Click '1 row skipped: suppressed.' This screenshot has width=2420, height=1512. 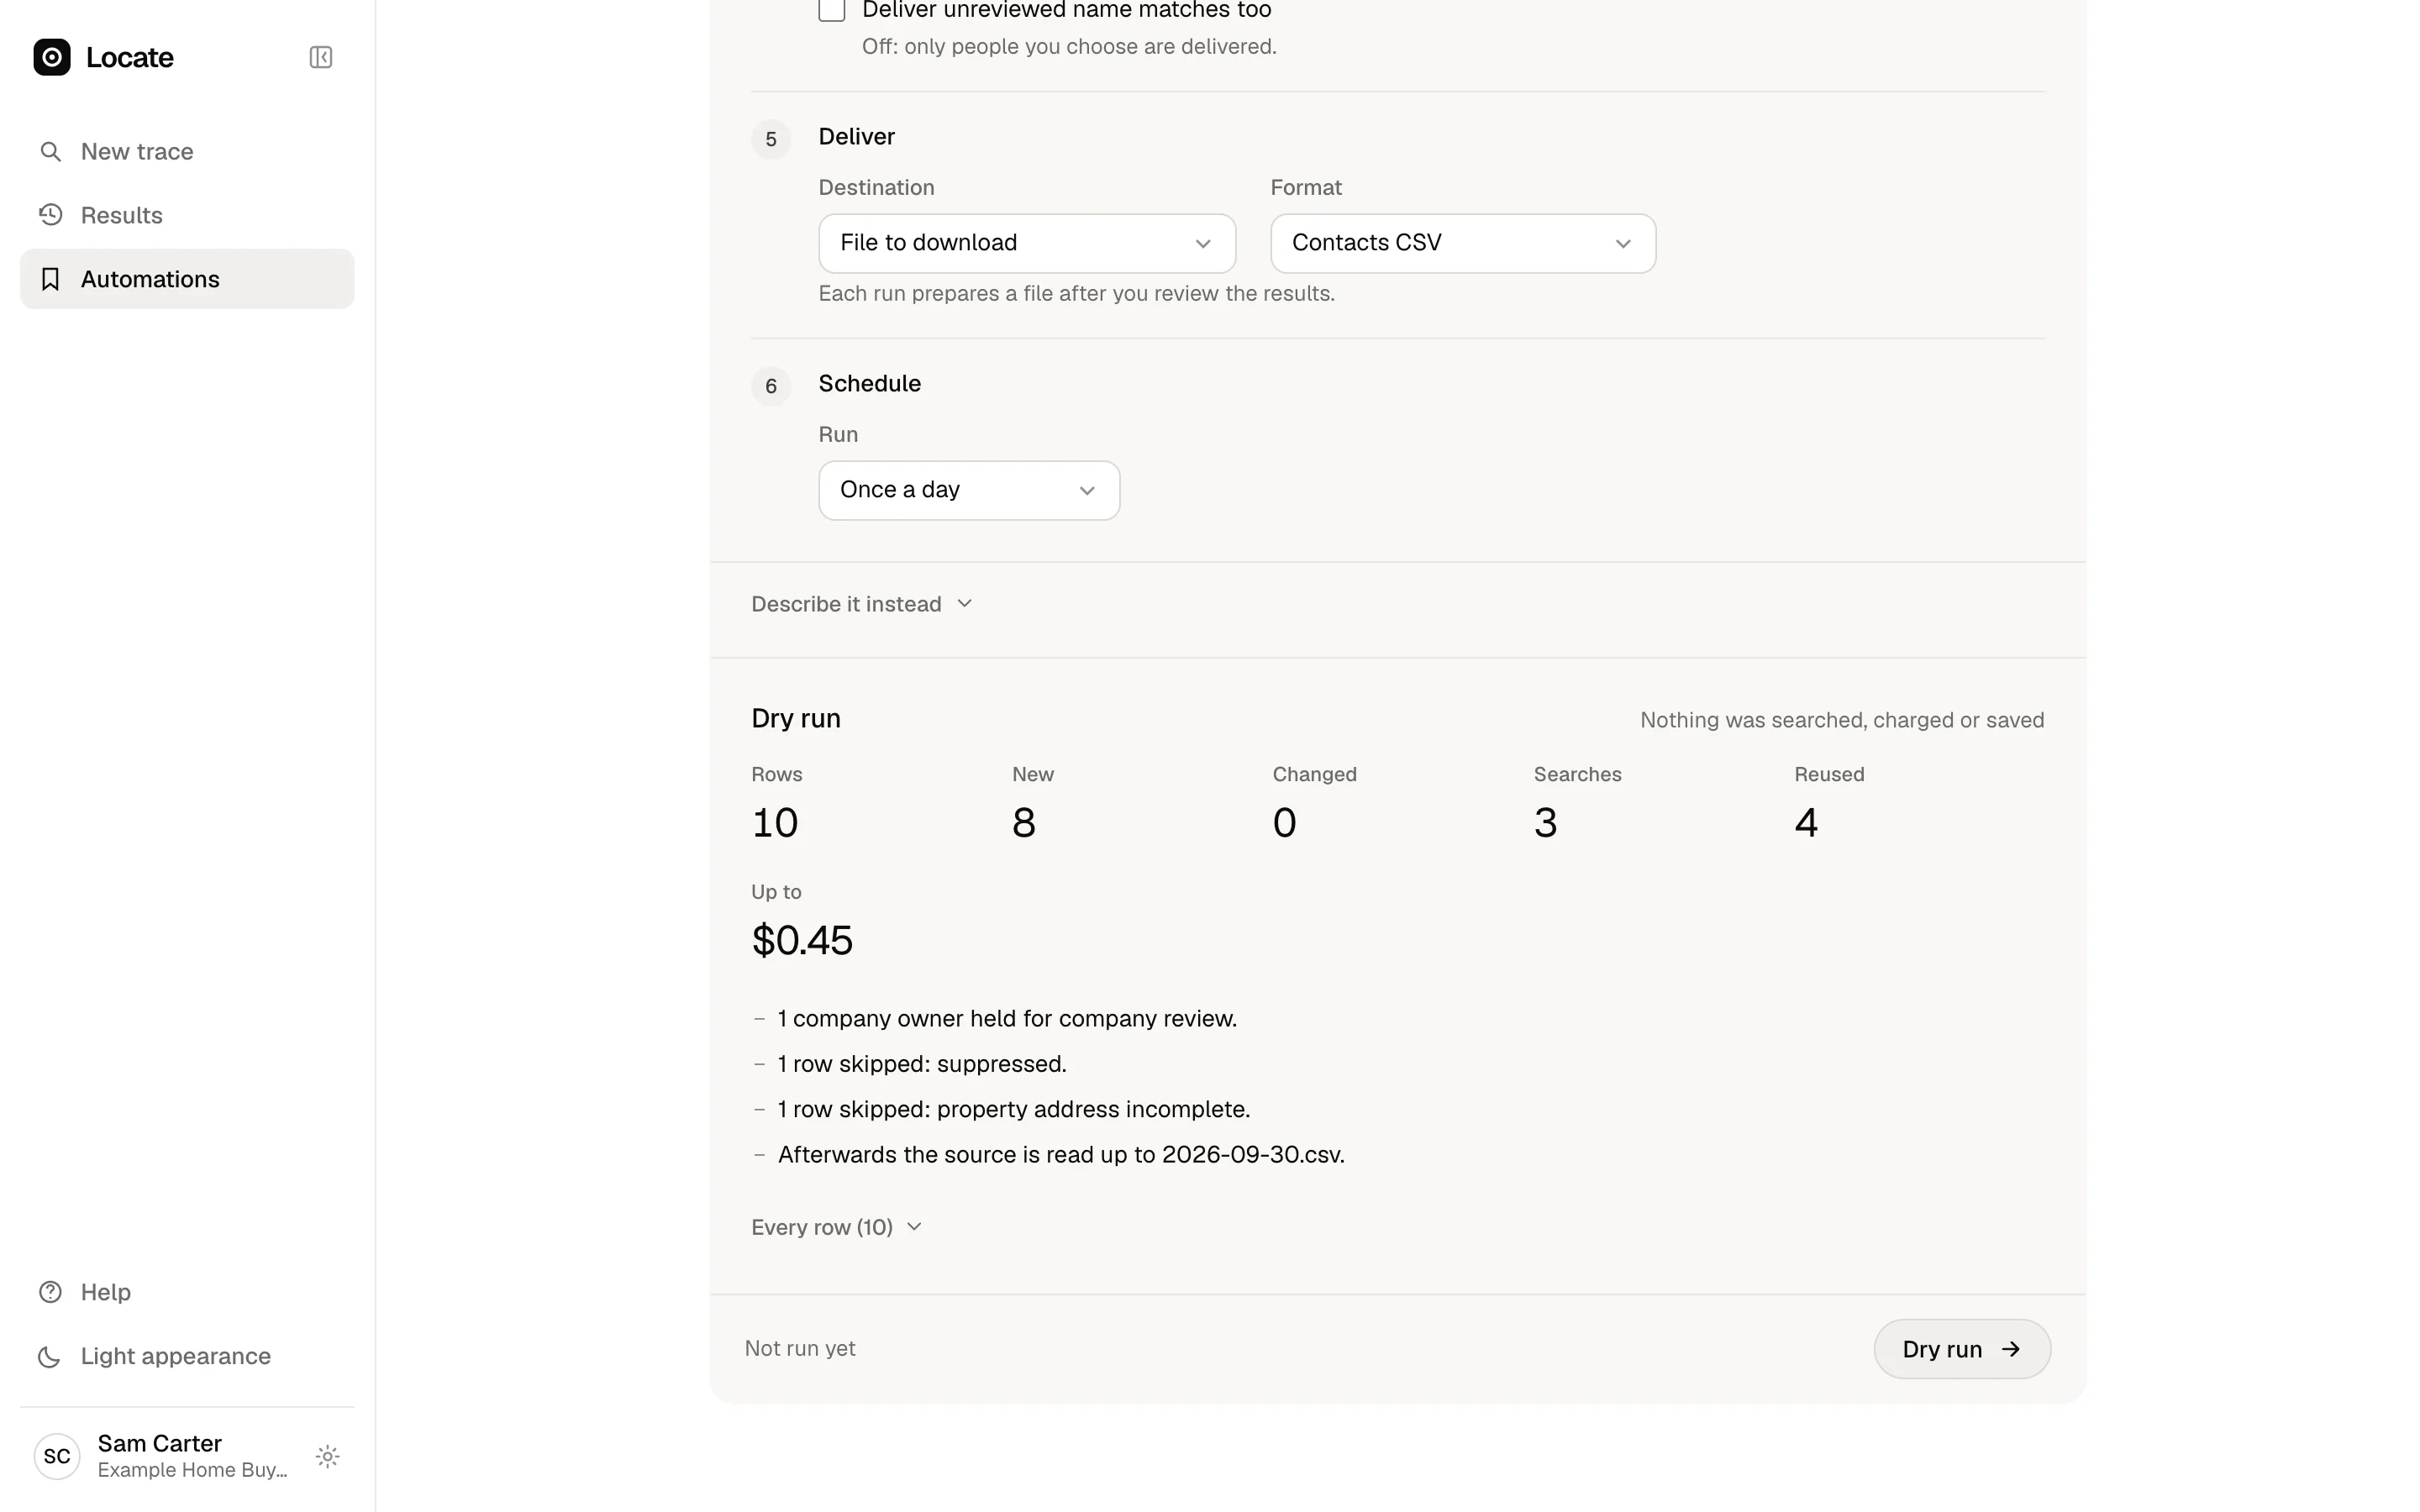coord(922,1064)
